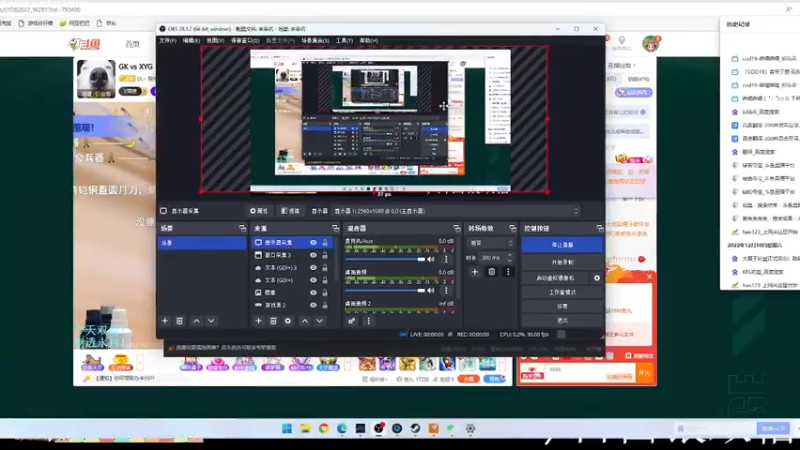
Task: Open 设置 settings from Controls panel
Action: 562,306
